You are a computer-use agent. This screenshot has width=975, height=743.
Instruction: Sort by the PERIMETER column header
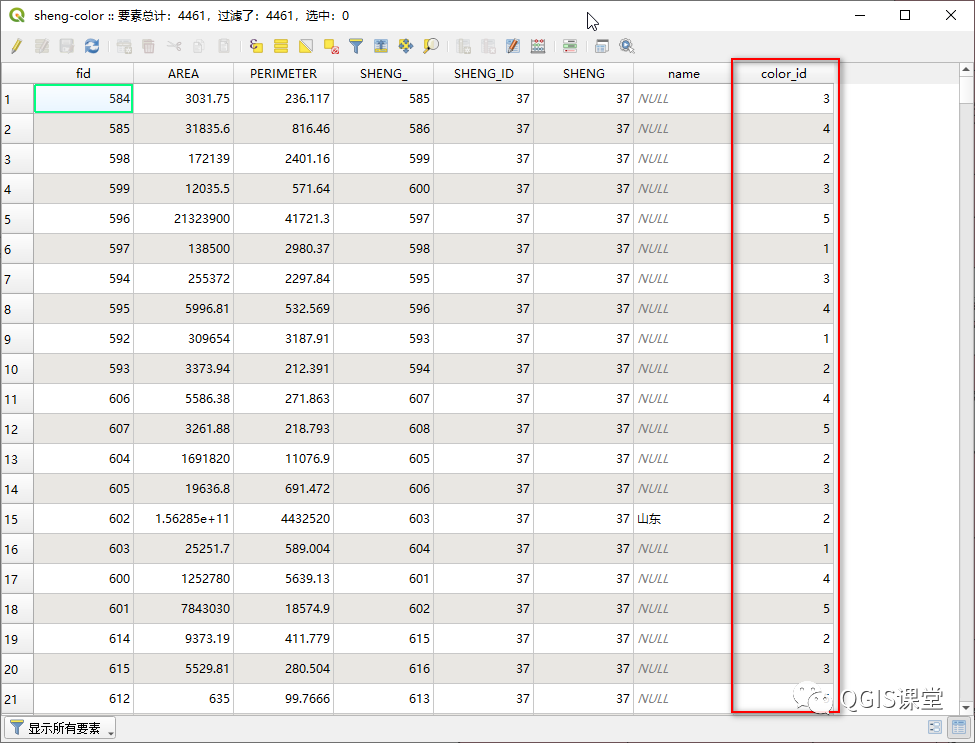[284, 73]
